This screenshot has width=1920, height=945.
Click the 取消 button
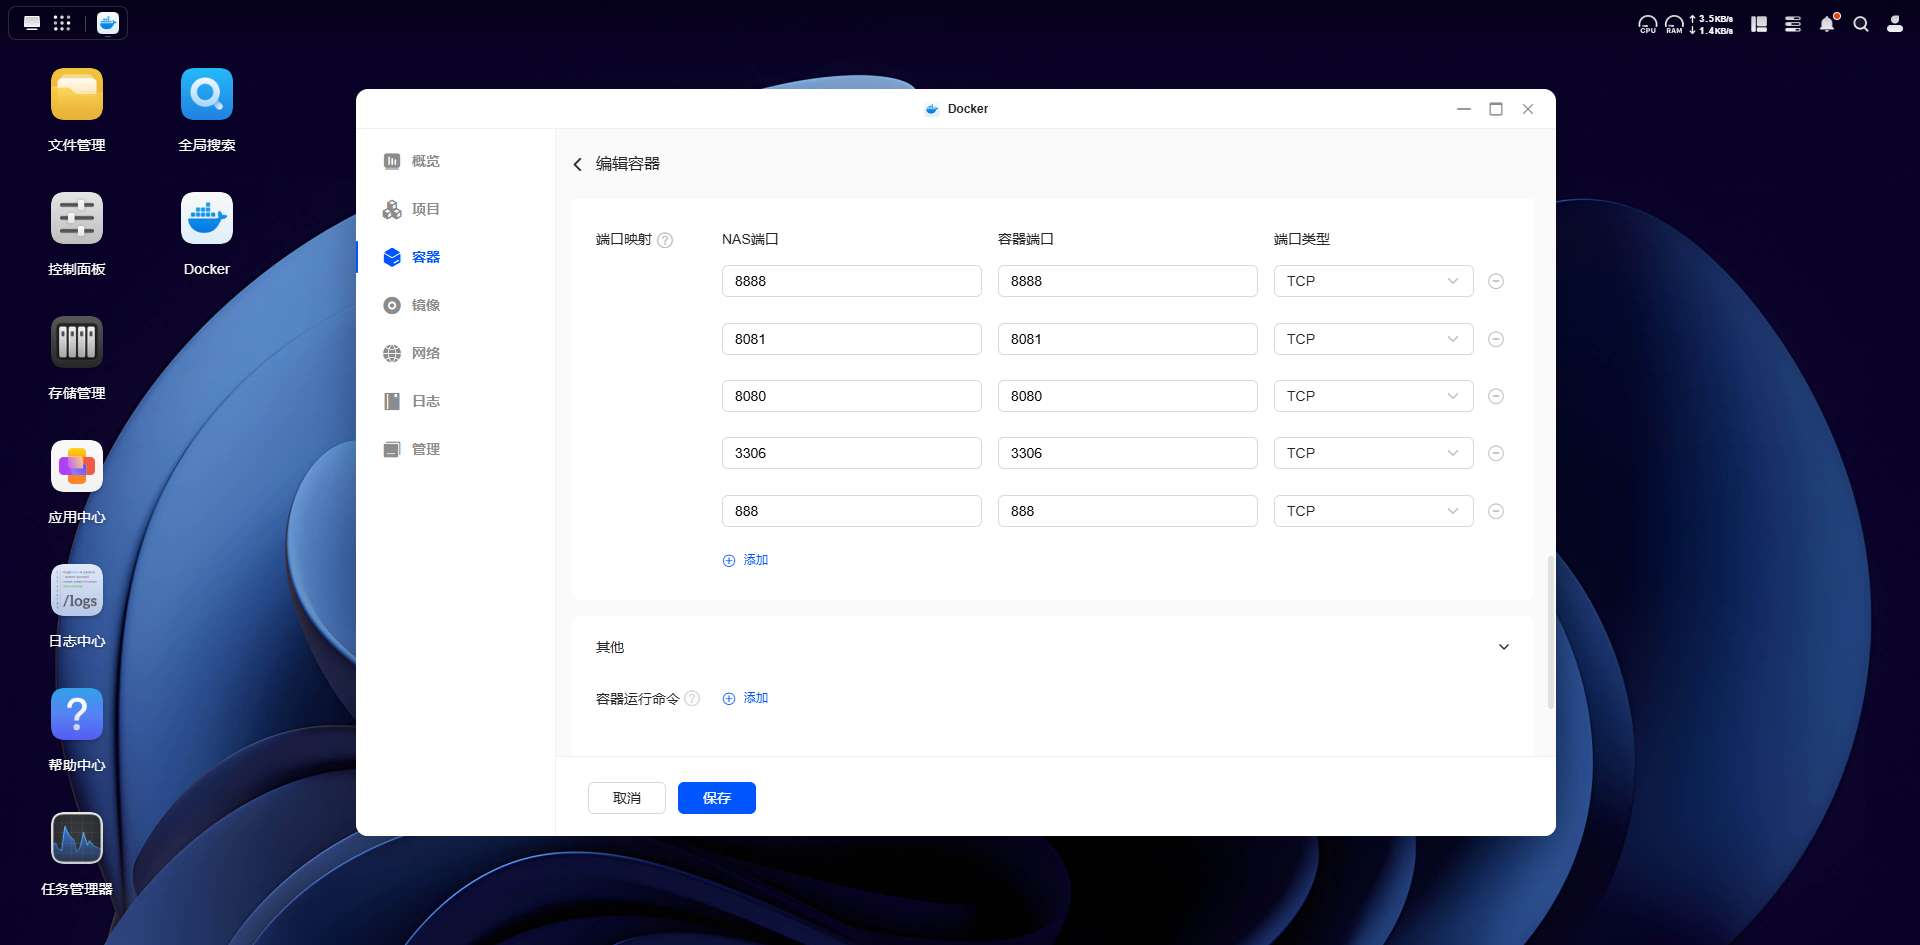pos(626,798)
